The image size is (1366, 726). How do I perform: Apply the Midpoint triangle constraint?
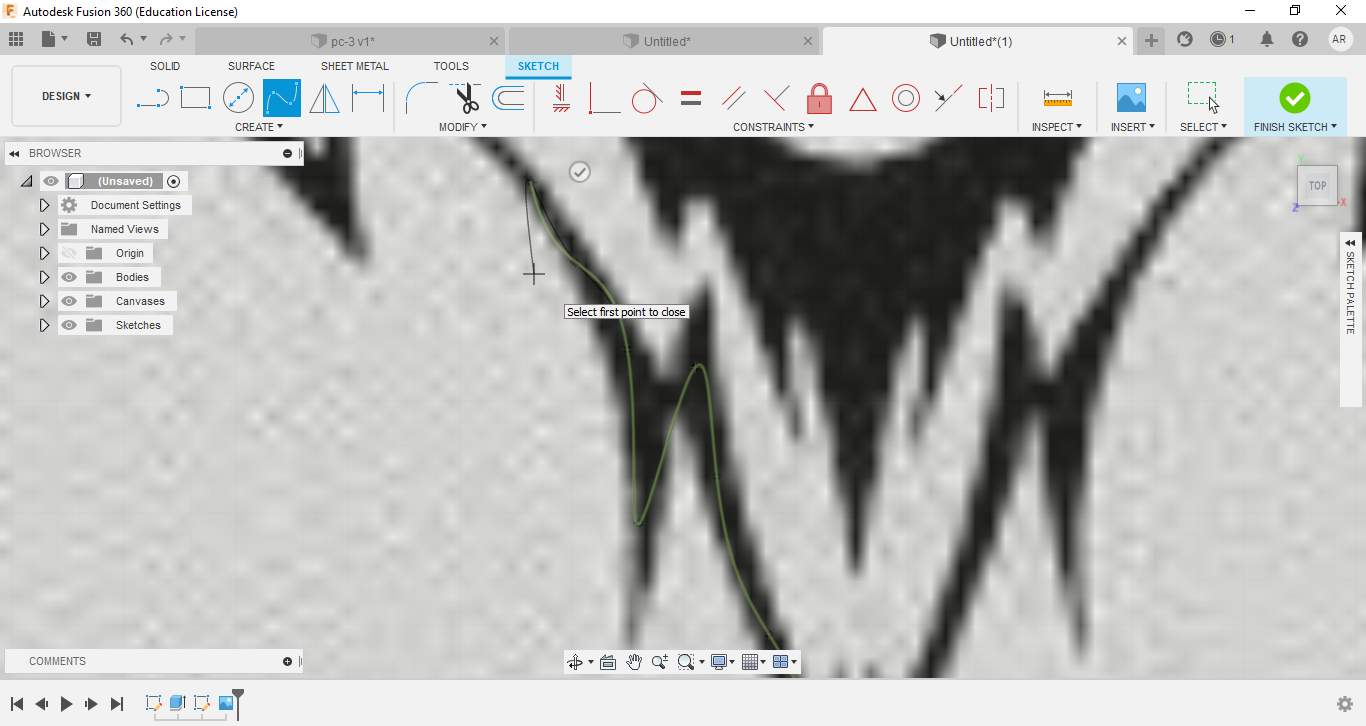(x=862, y=99)
